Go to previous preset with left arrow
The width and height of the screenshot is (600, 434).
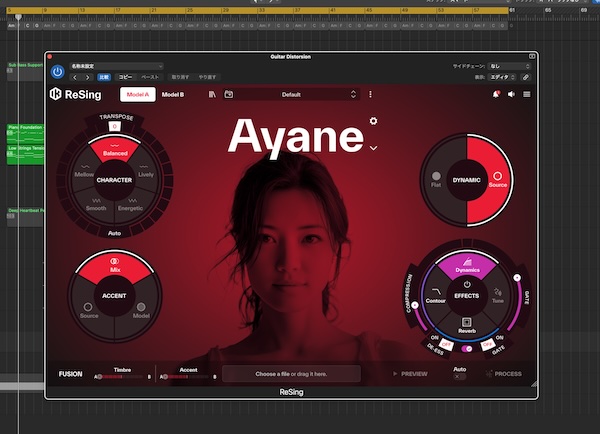(x=75, y=77)
